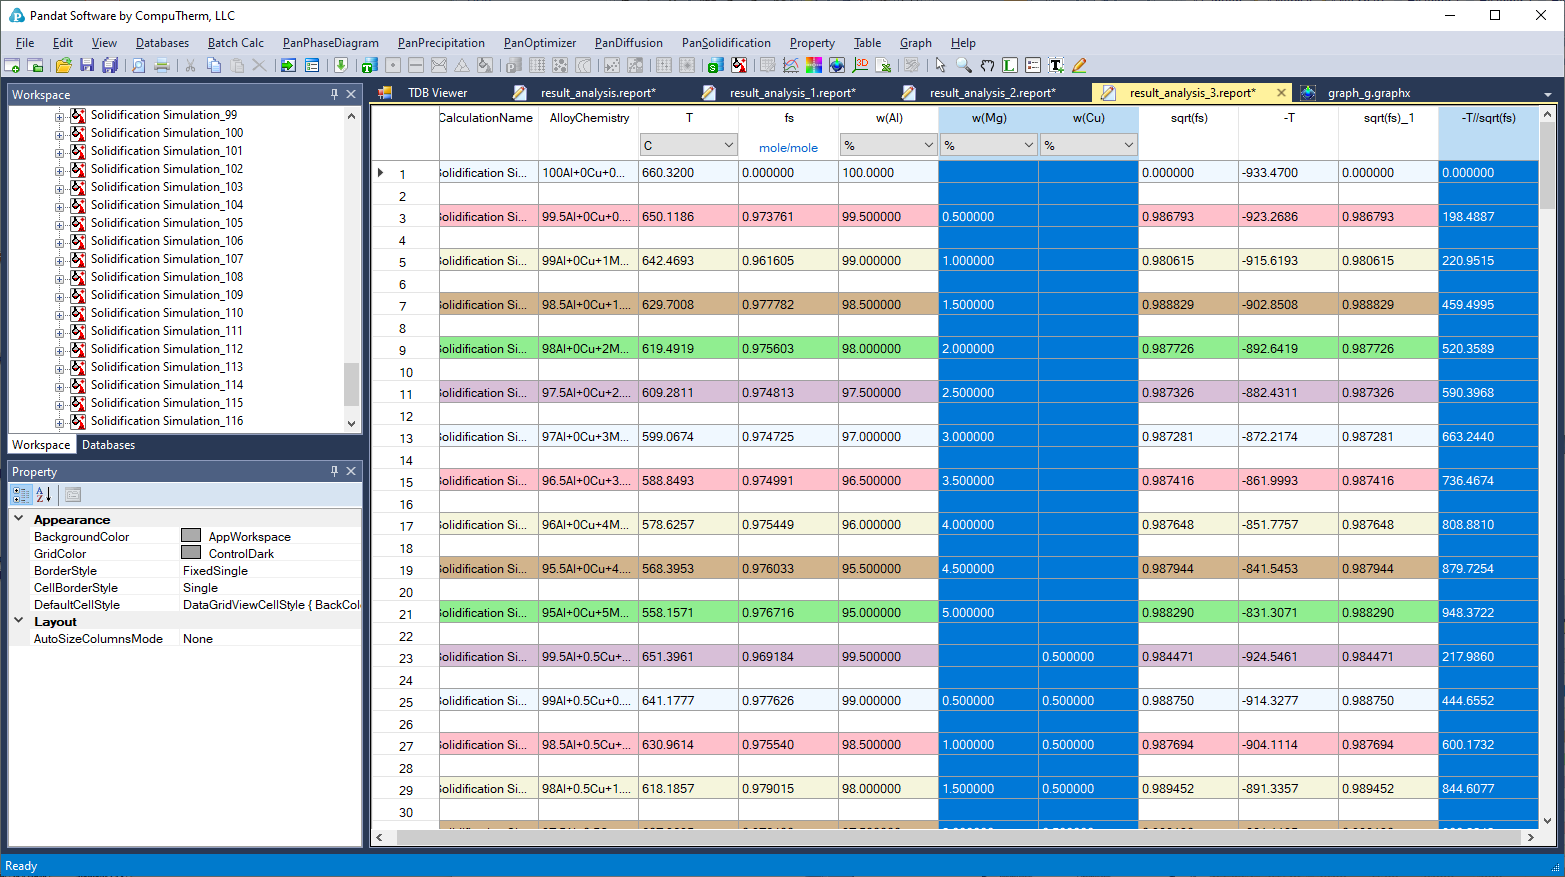Open the T column unit dropdown
This screenshot has height=877, width=1565.
[x=728, y=145]
